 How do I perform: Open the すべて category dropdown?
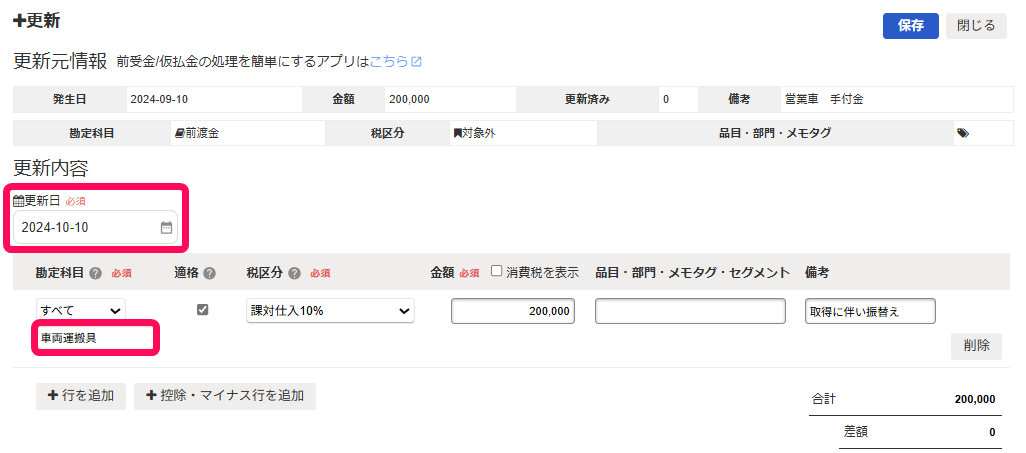[x=80, y=310]
